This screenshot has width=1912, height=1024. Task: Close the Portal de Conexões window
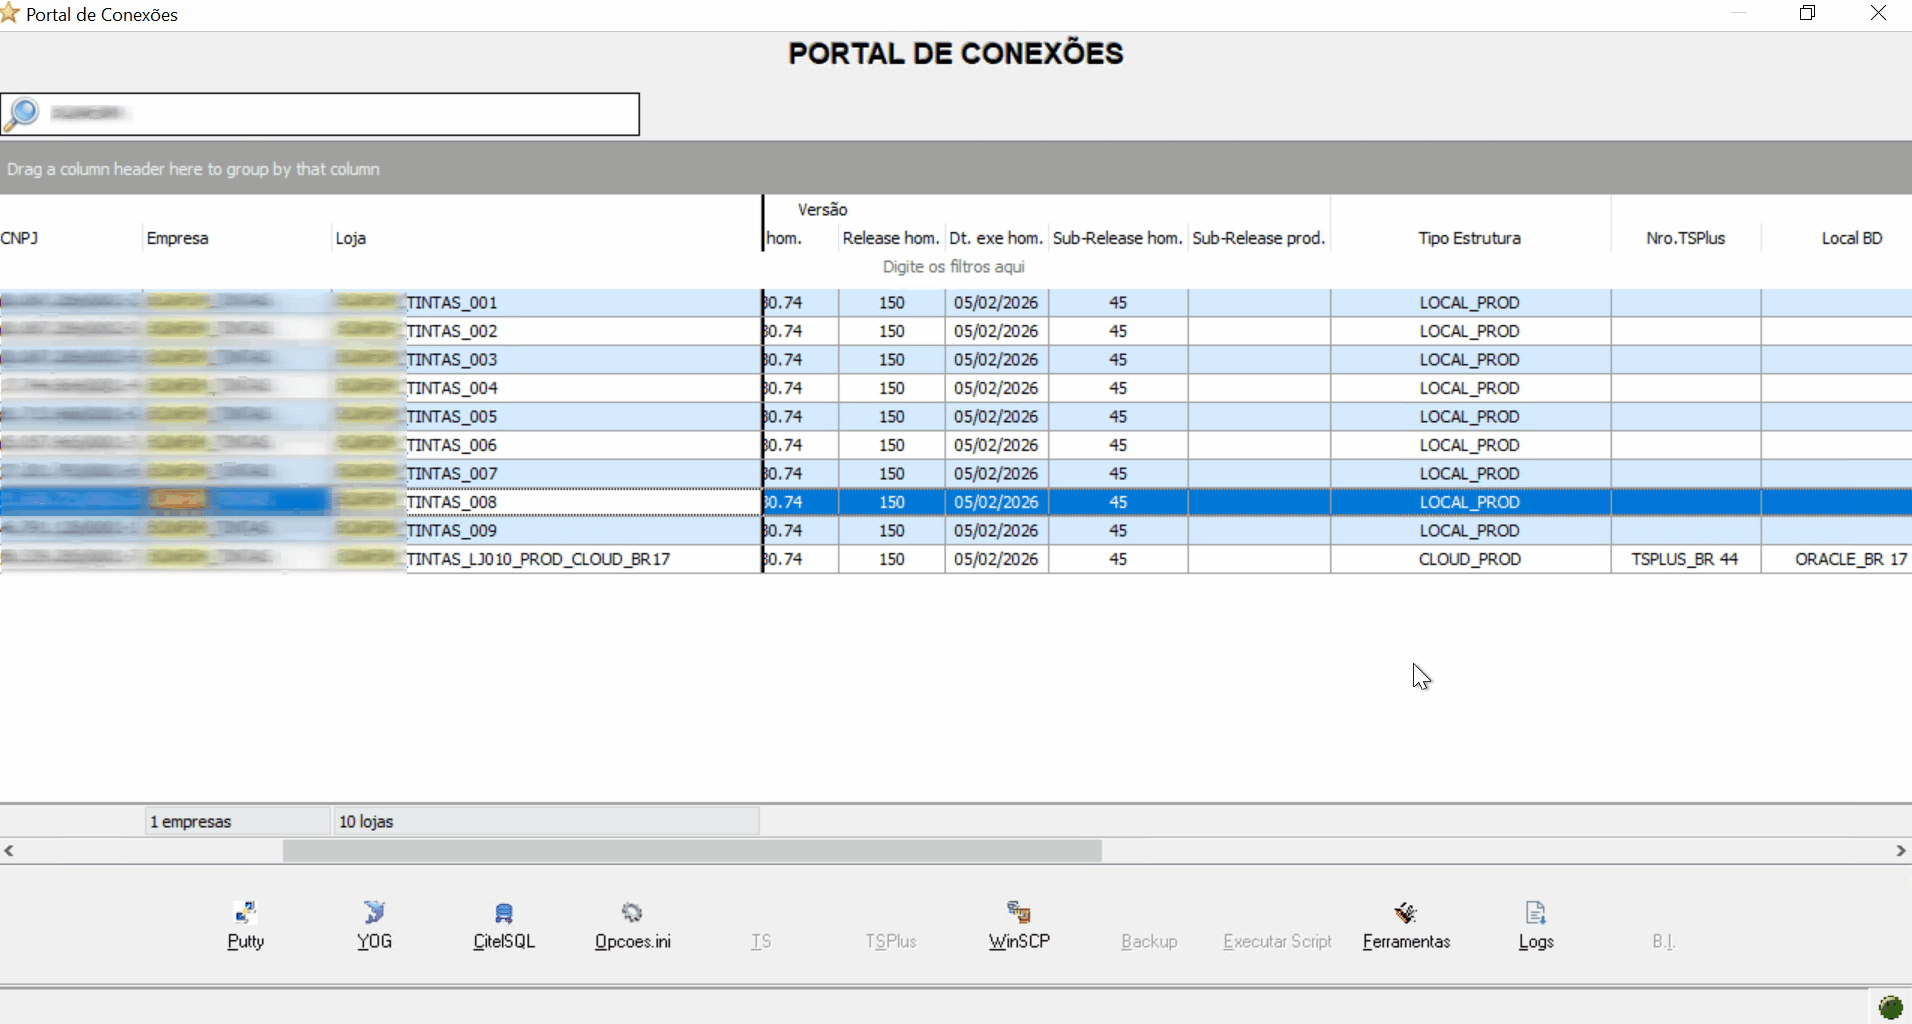(1878, 13)
